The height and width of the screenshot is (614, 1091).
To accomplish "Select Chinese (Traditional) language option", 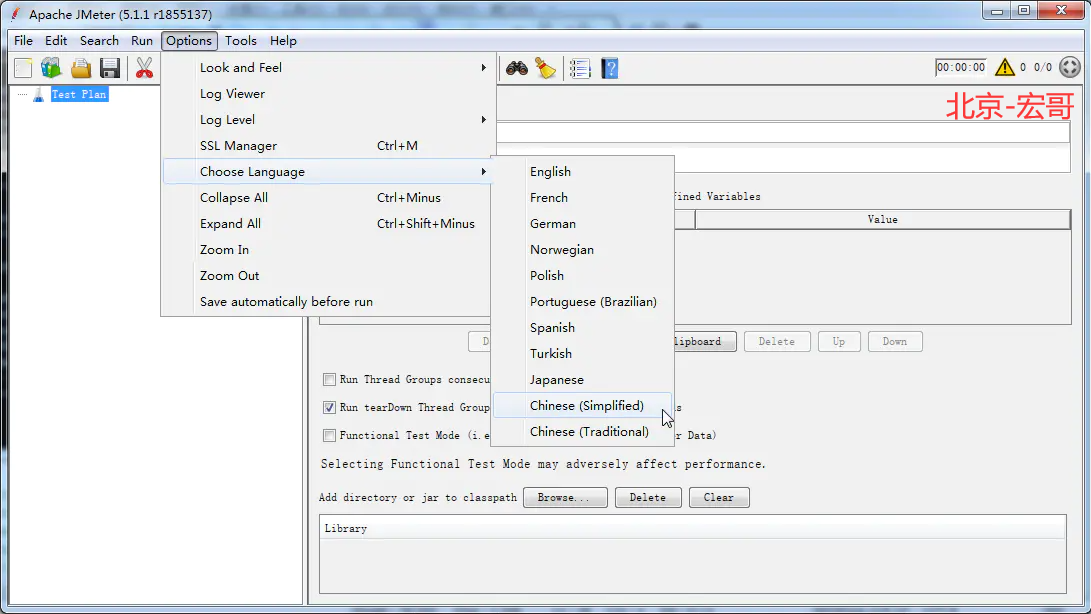I will click(x=582, y=432).
